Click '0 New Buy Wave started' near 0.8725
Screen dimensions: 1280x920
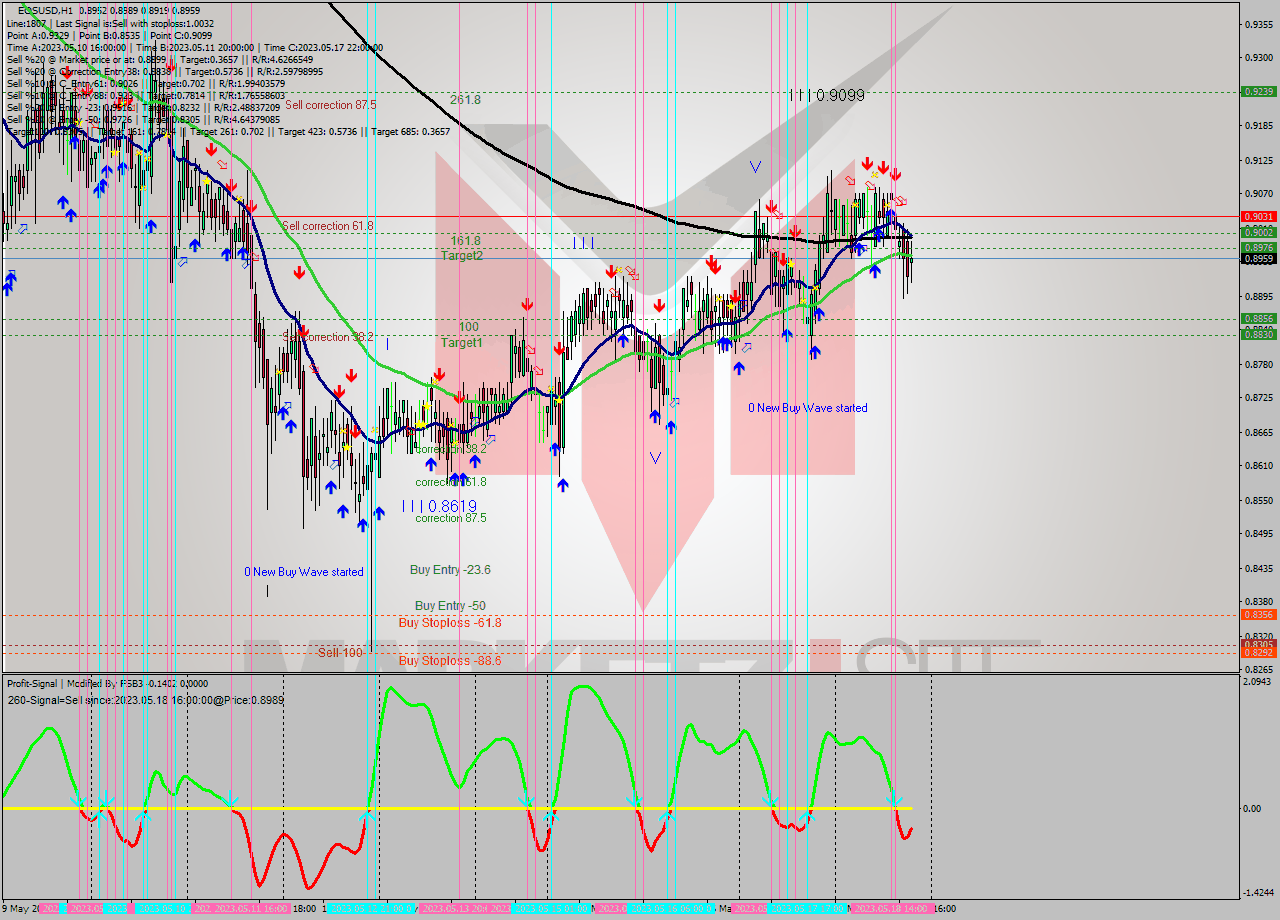[x=808, y=408]
